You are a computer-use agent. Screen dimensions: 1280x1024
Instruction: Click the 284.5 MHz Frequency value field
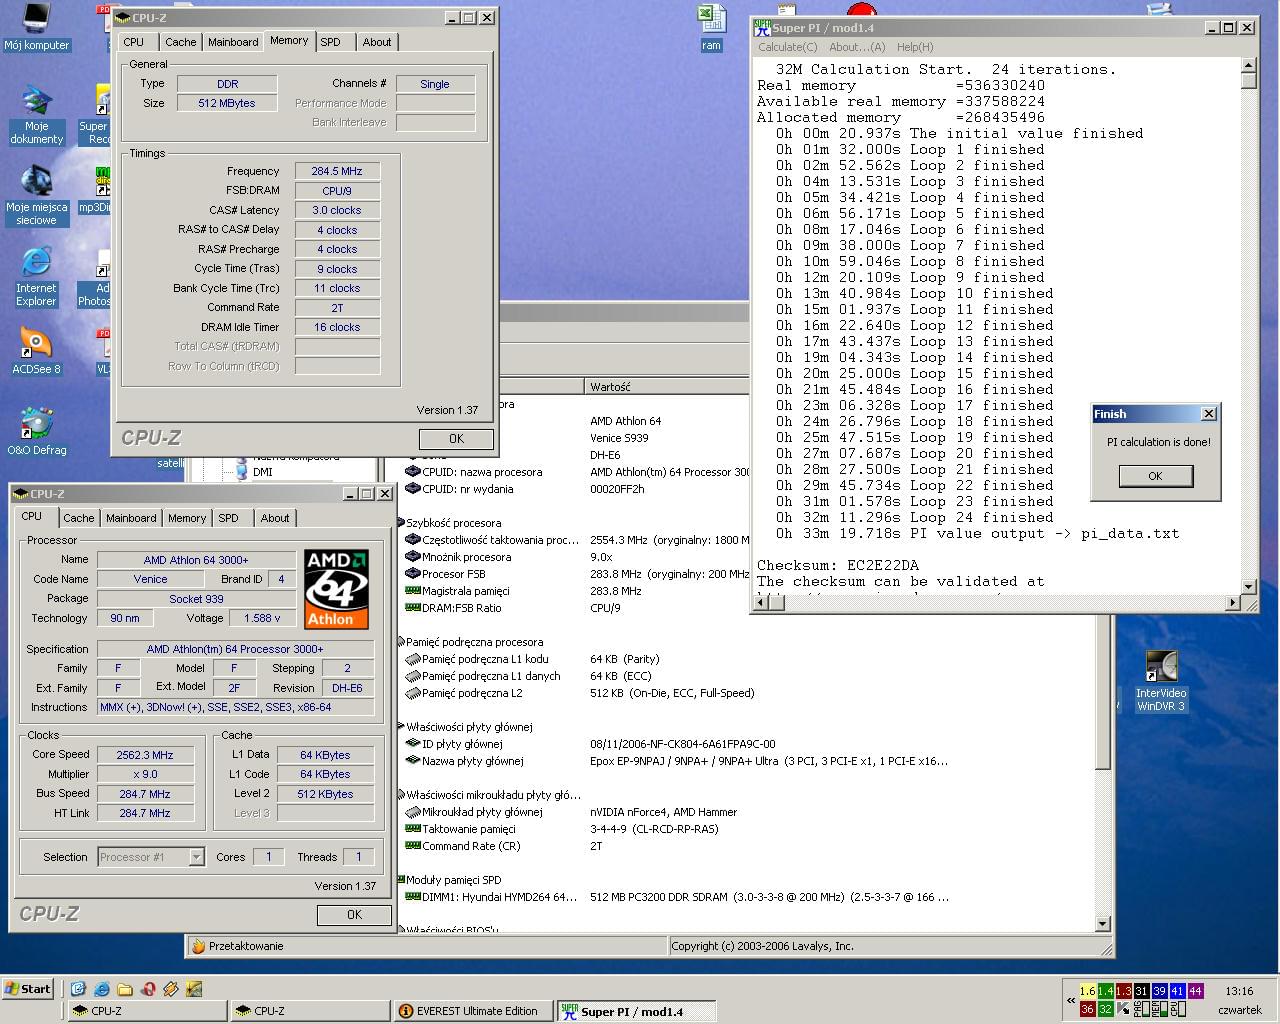pos(337,171)
